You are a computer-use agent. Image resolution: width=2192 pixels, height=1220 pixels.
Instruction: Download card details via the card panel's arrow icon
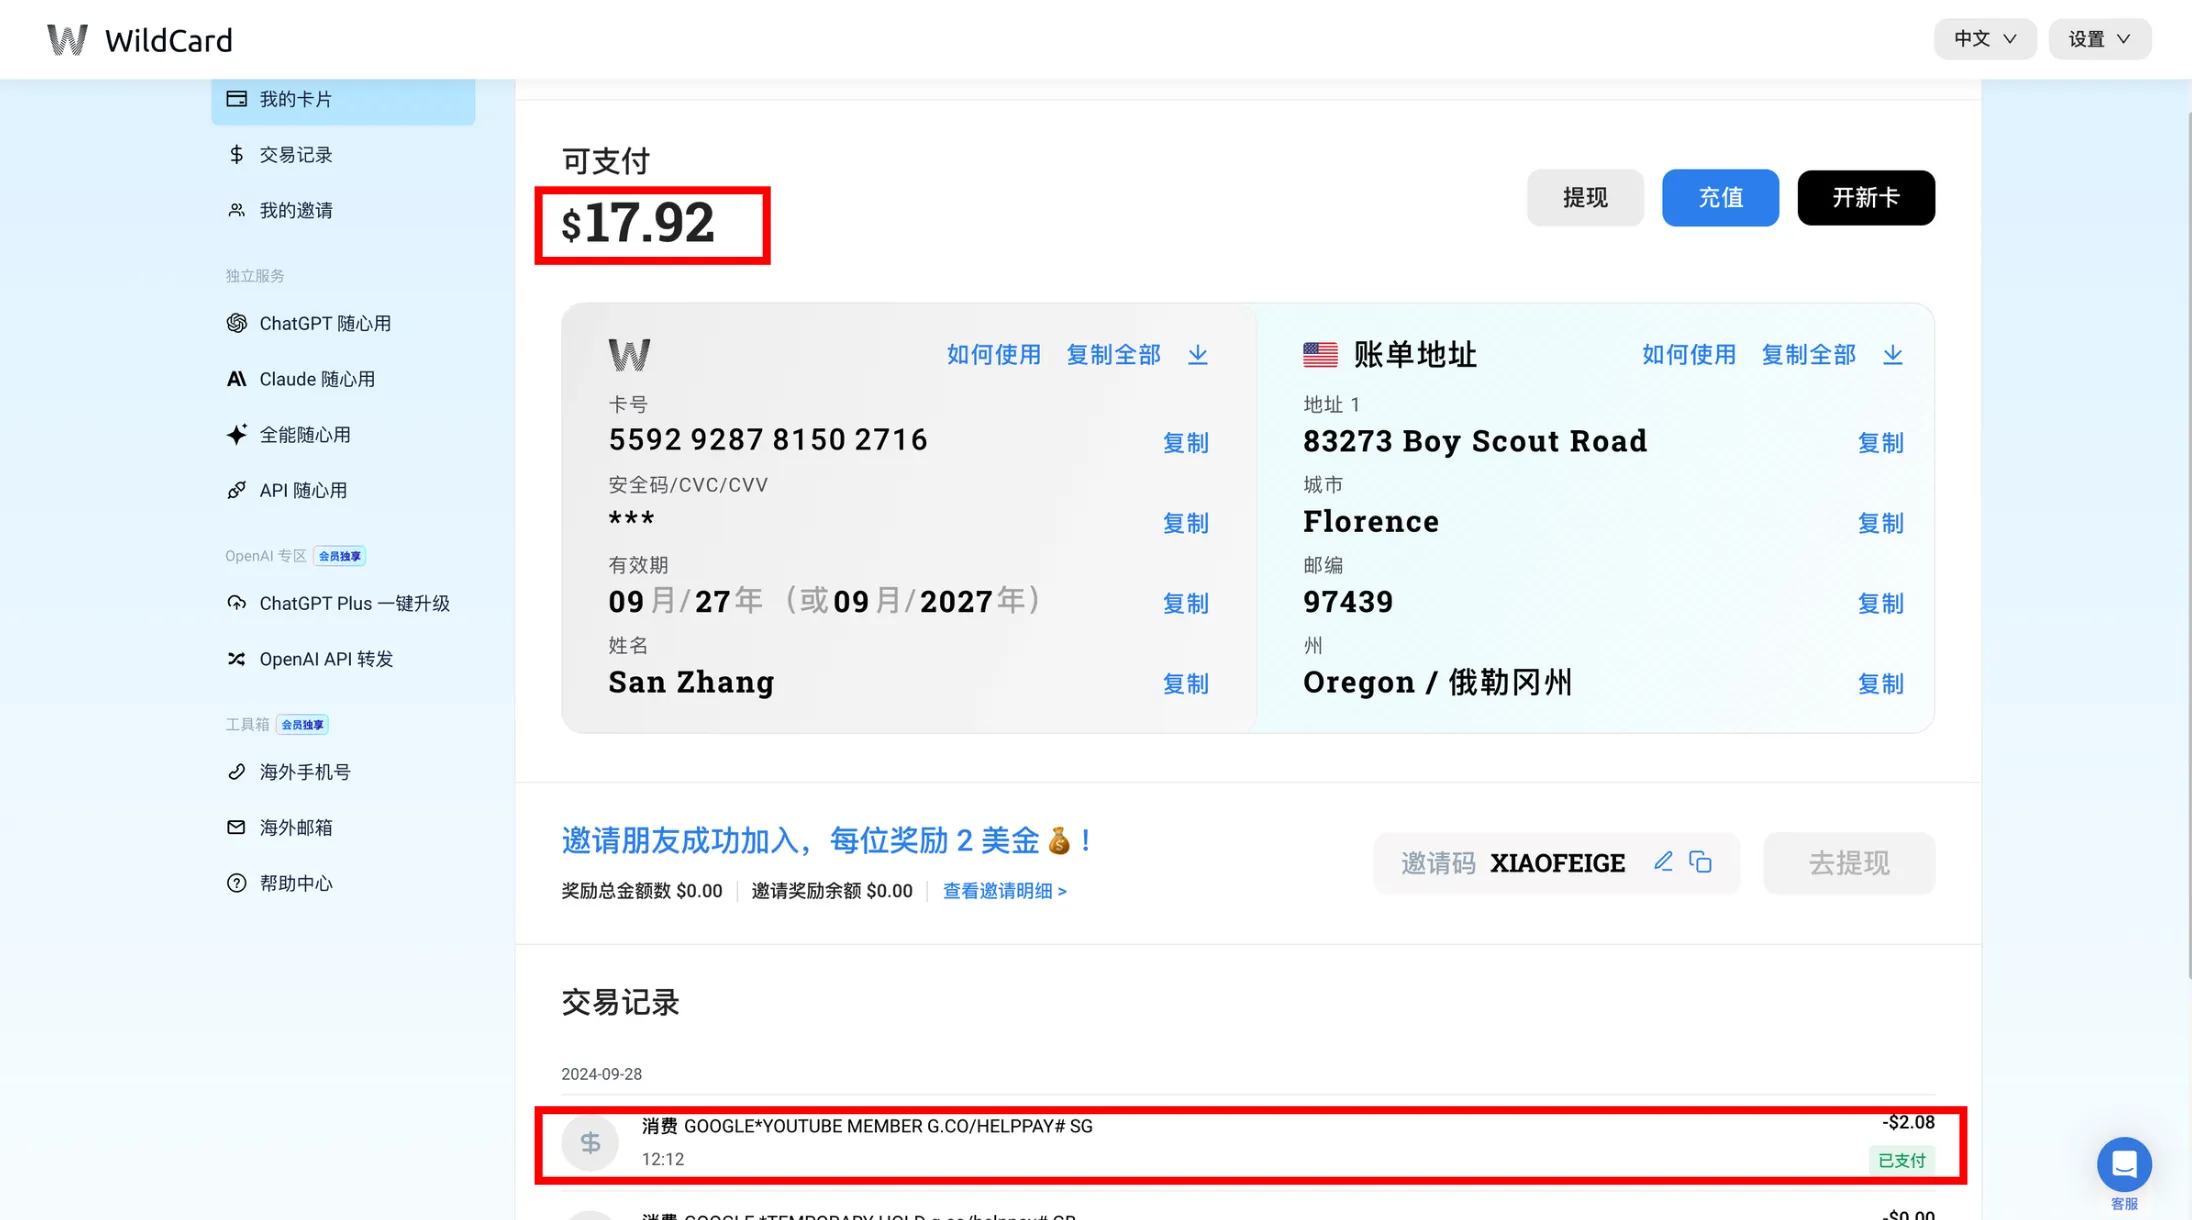click(1197, 355)
